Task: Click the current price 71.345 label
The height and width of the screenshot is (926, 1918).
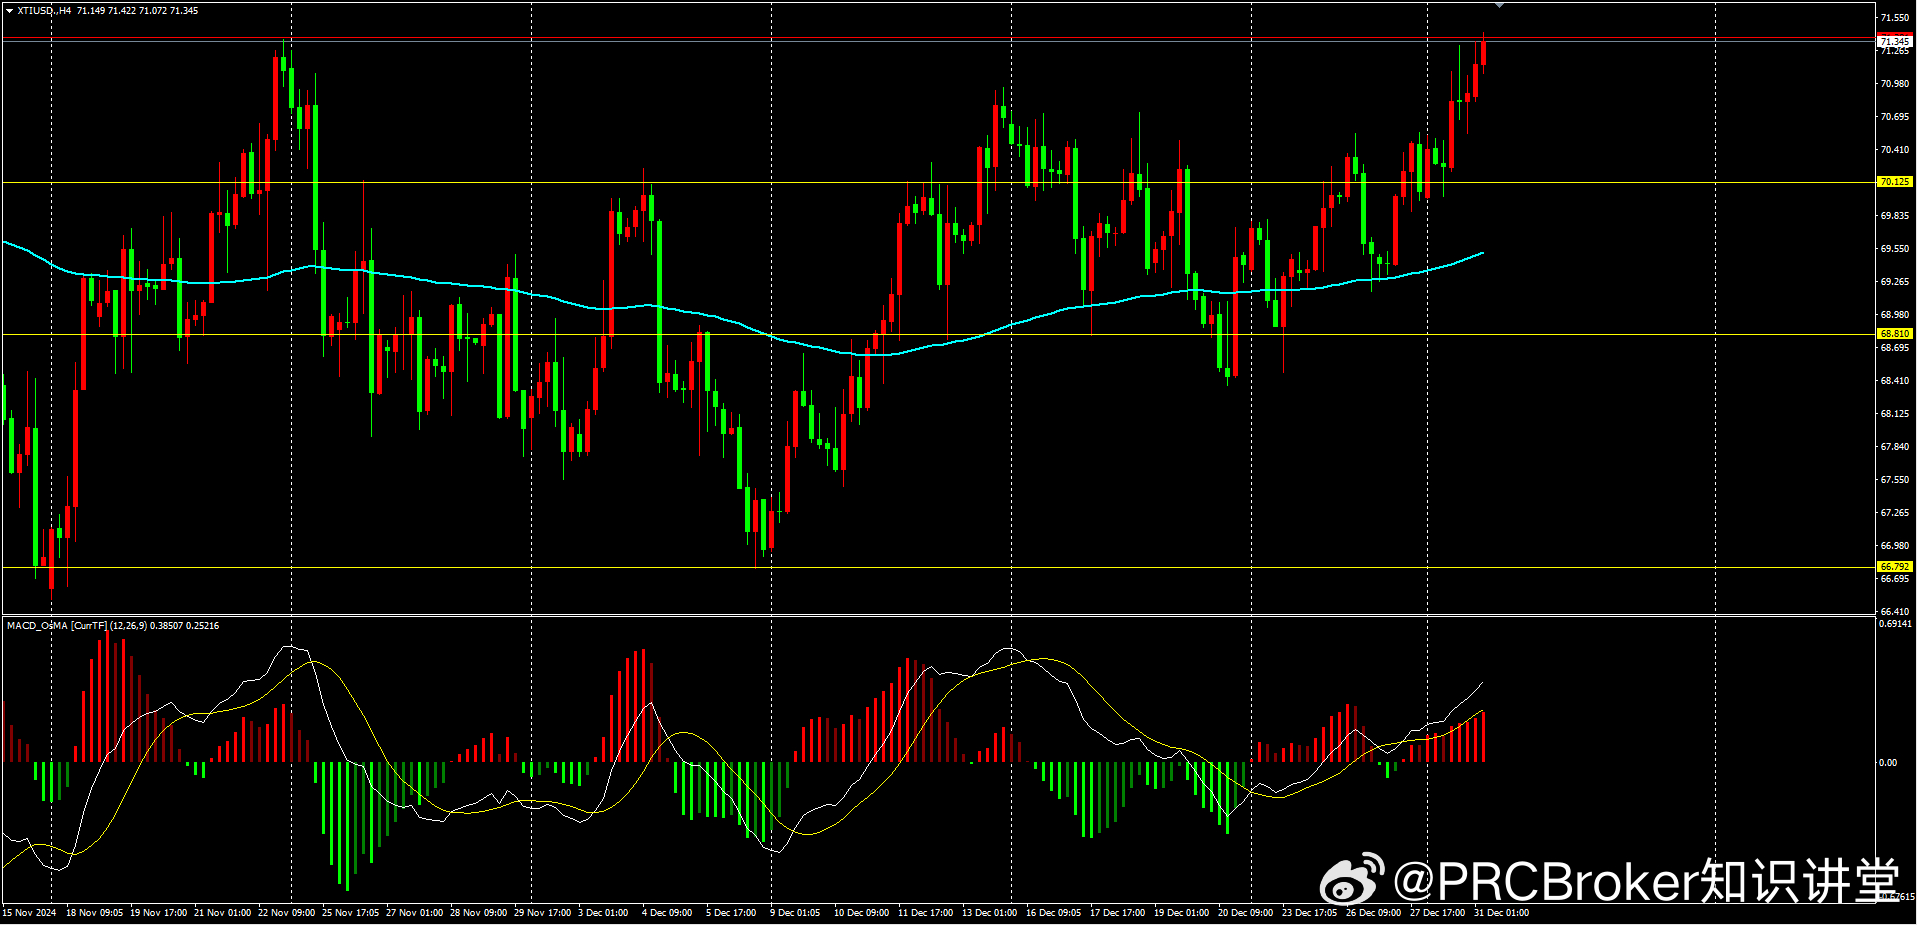Action: pyautogui.click(x=1894, y=41)
